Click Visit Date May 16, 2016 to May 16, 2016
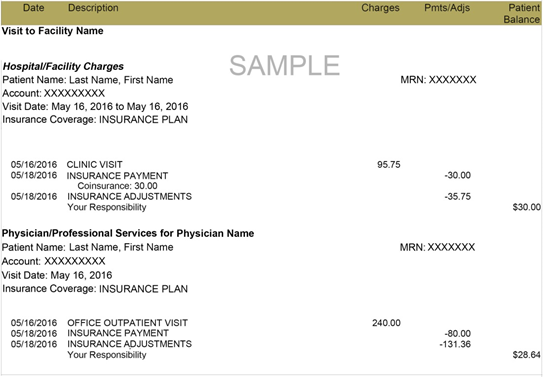This screenshot has height=378, width=545. [95, 106]
